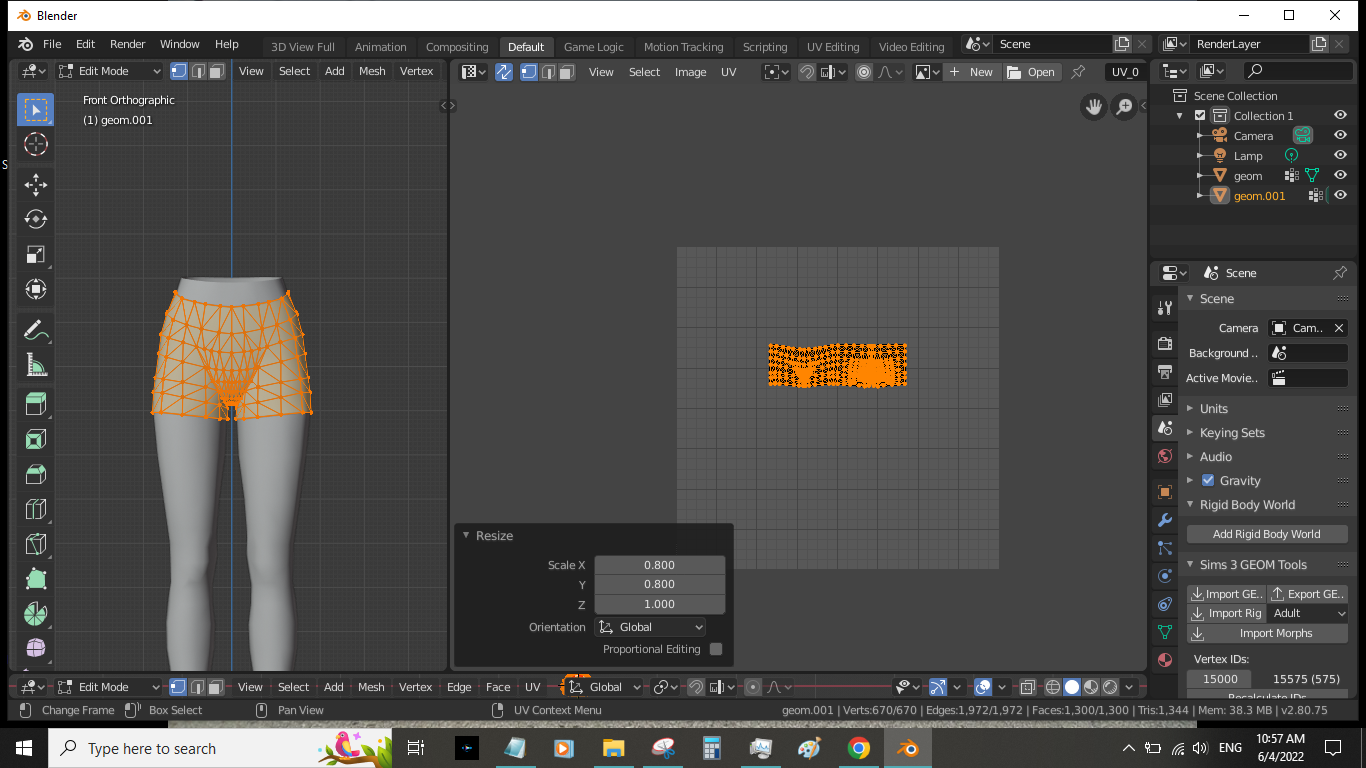This screenshot has width=1366, height=768.
Task: Switch to the Scripting workspace tab
Action: coord(765,47)
